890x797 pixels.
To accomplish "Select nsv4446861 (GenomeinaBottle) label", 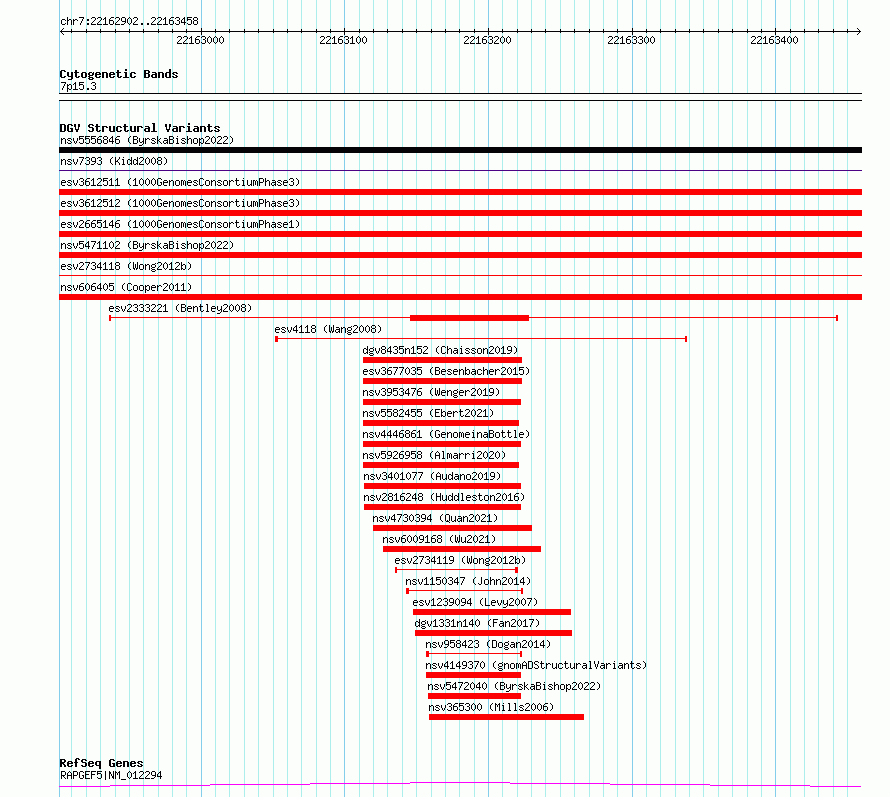I will pyautogui.click(x=446, y=434).
